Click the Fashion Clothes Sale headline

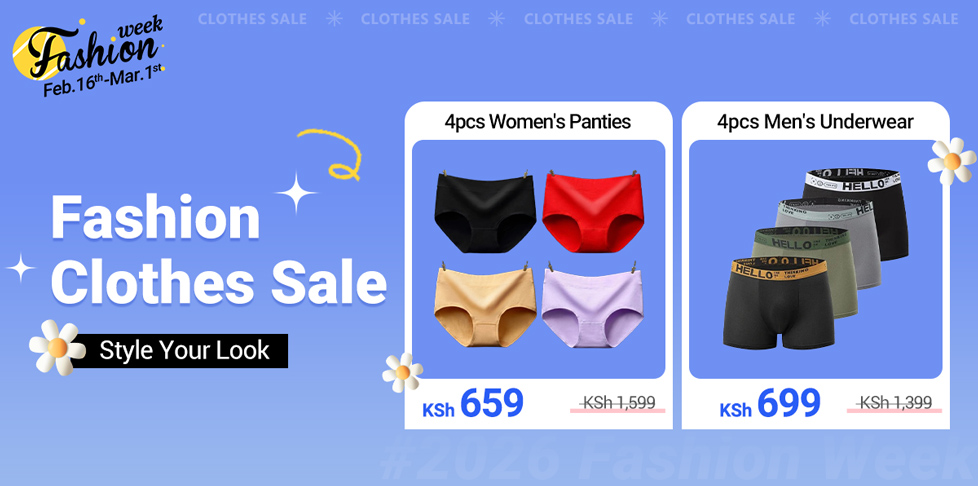point(218,250)
